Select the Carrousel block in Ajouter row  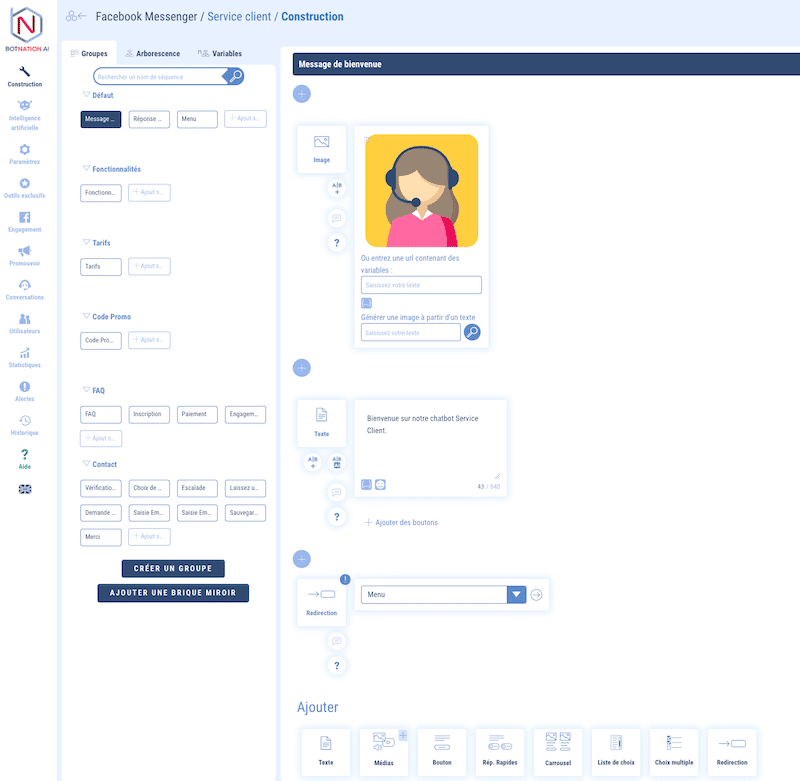click(x=557, y=750)
